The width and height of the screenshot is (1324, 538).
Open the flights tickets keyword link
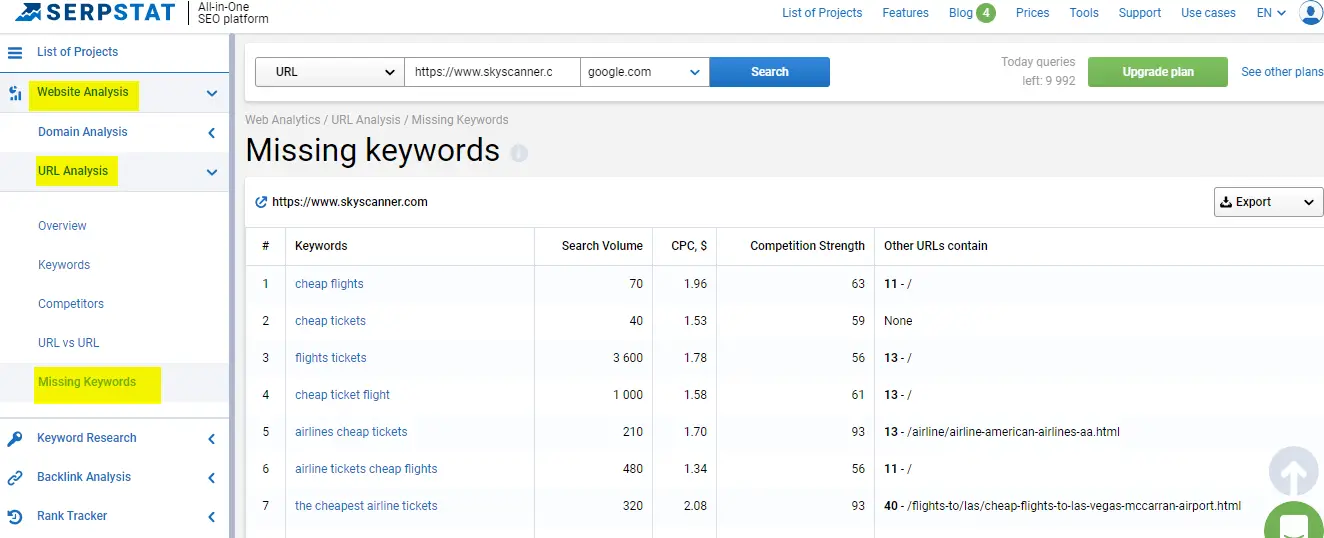coord(331,358)
